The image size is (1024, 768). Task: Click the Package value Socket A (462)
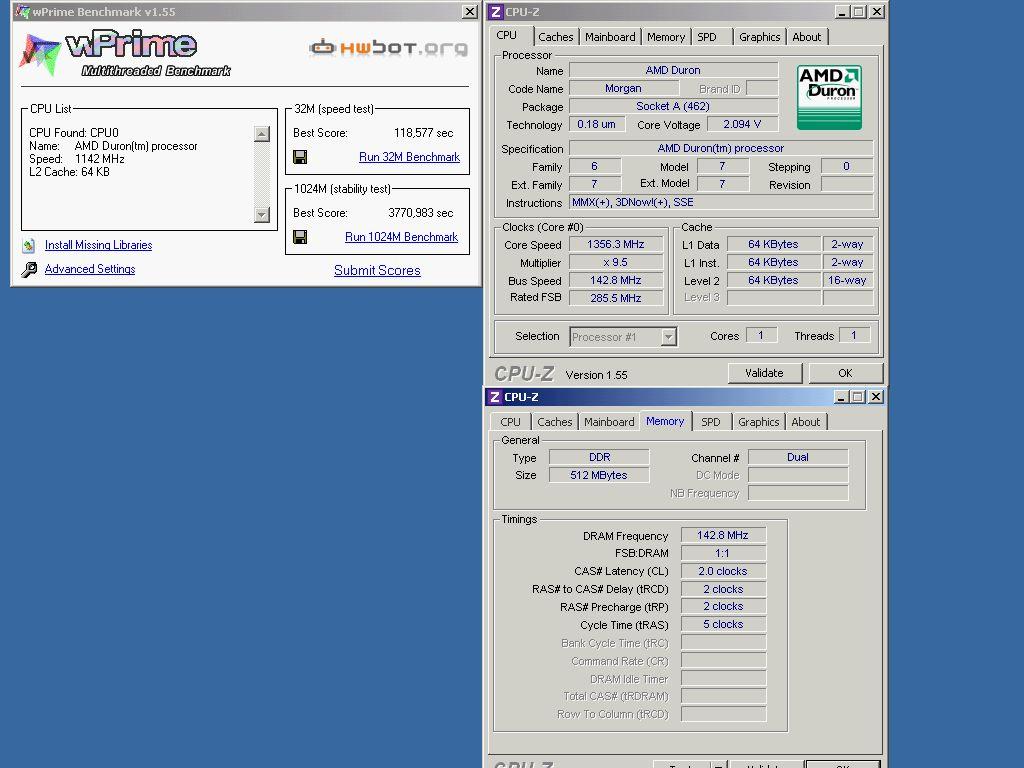(x=673, y=106)
